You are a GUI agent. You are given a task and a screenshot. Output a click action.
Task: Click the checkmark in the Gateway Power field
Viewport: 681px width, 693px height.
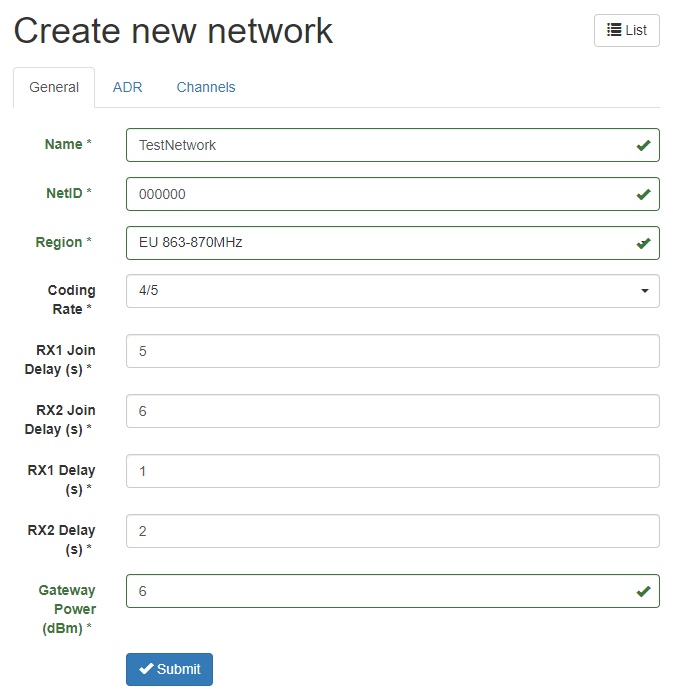click(643, 591)
